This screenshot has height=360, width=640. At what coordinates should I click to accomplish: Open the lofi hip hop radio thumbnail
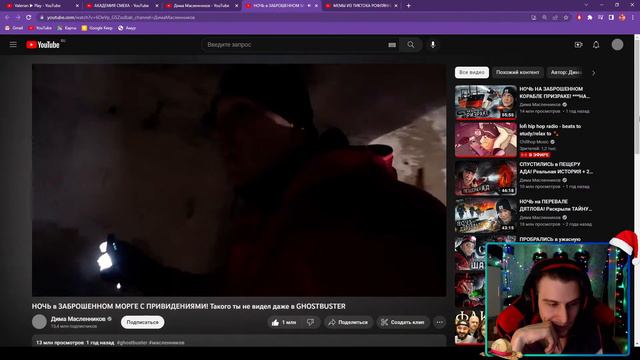pos(486,140)
